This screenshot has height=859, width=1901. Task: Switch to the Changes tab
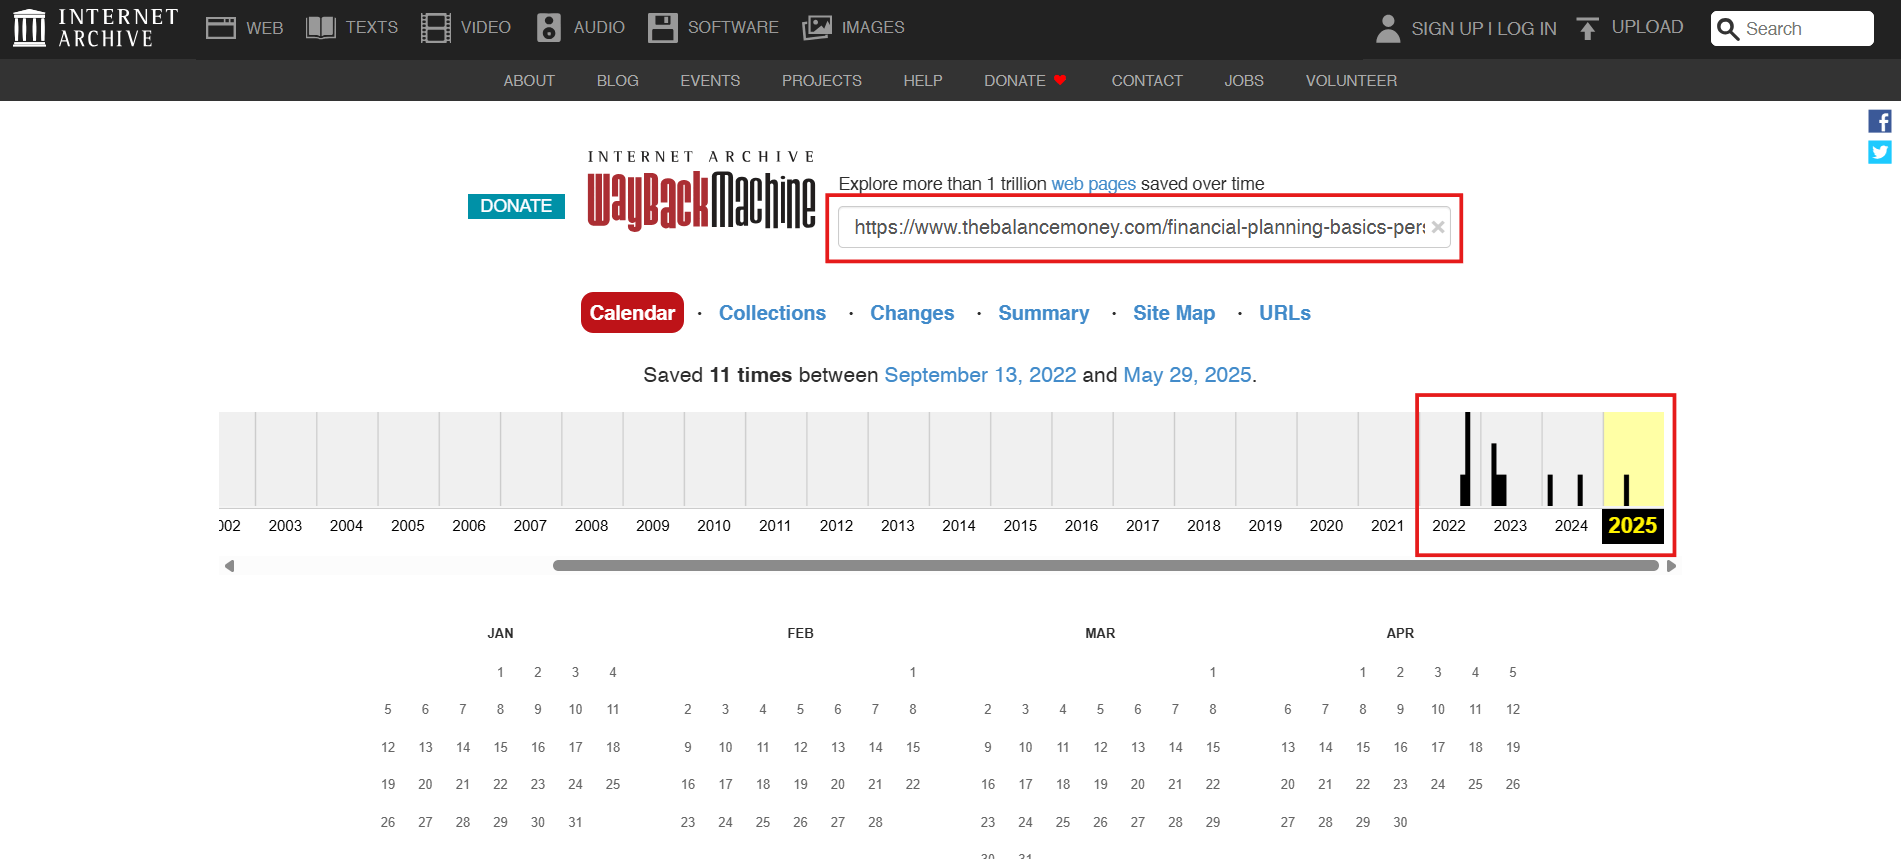[x=912, y=313]
